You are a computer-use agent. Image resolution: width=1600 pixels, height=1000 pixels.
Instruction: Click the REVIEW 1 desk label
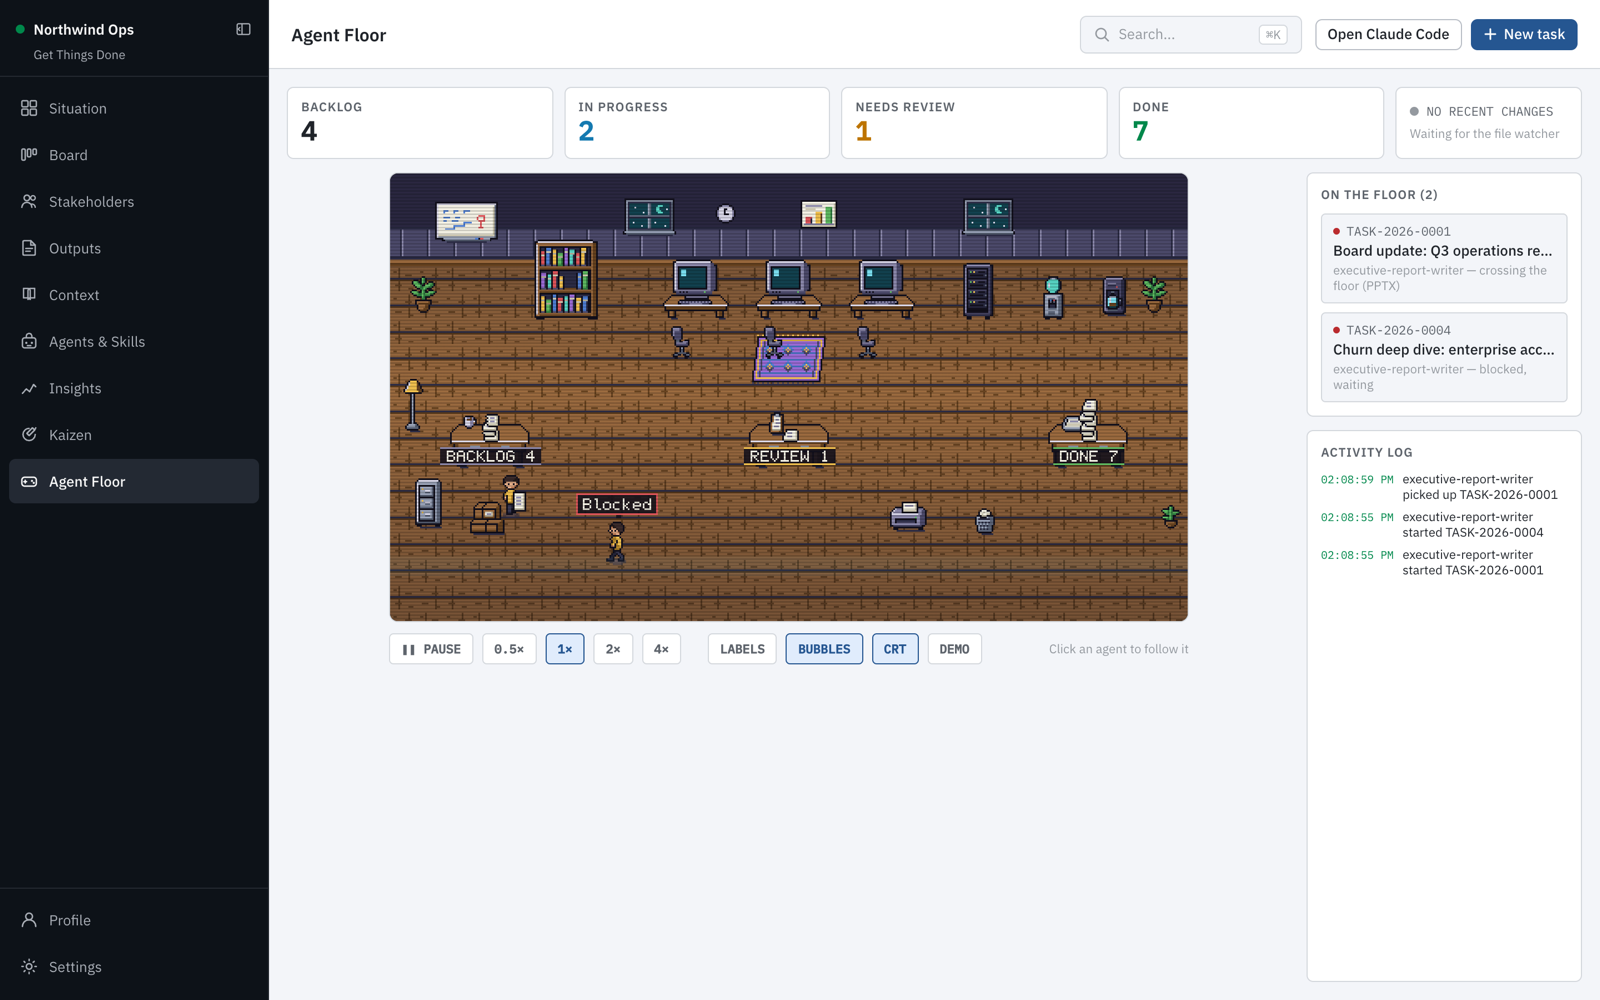[789, 456]
